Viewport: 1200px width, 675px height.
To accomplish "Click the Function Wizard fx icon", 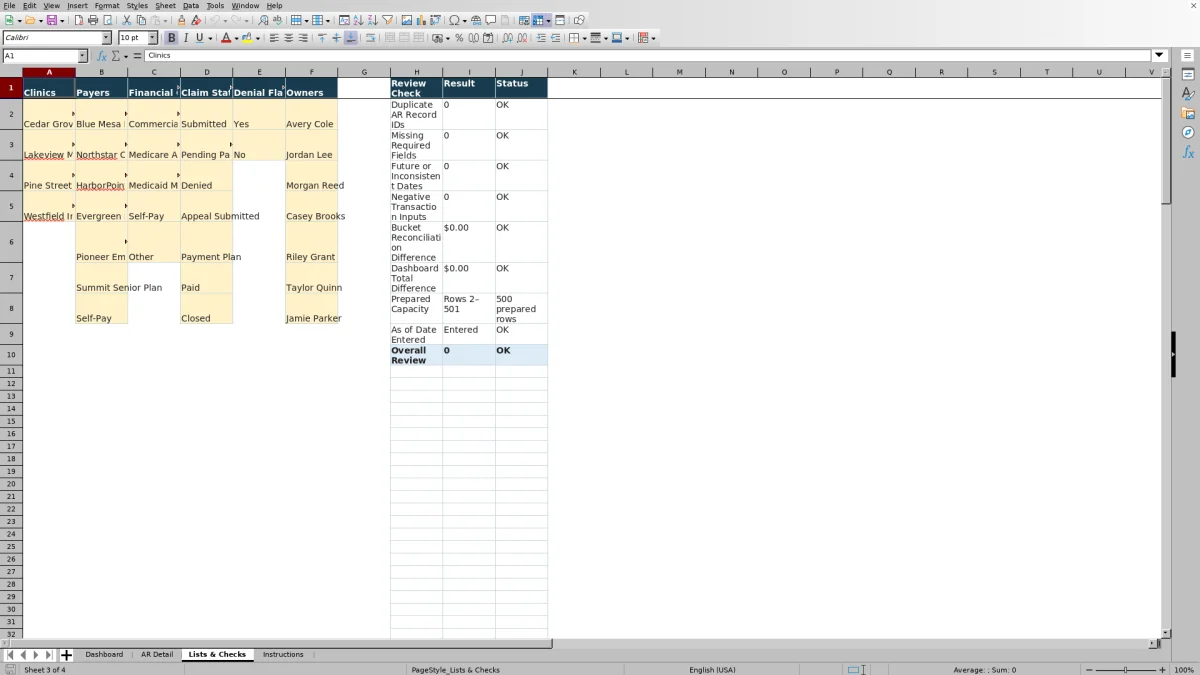I will [x=102, y=56].
